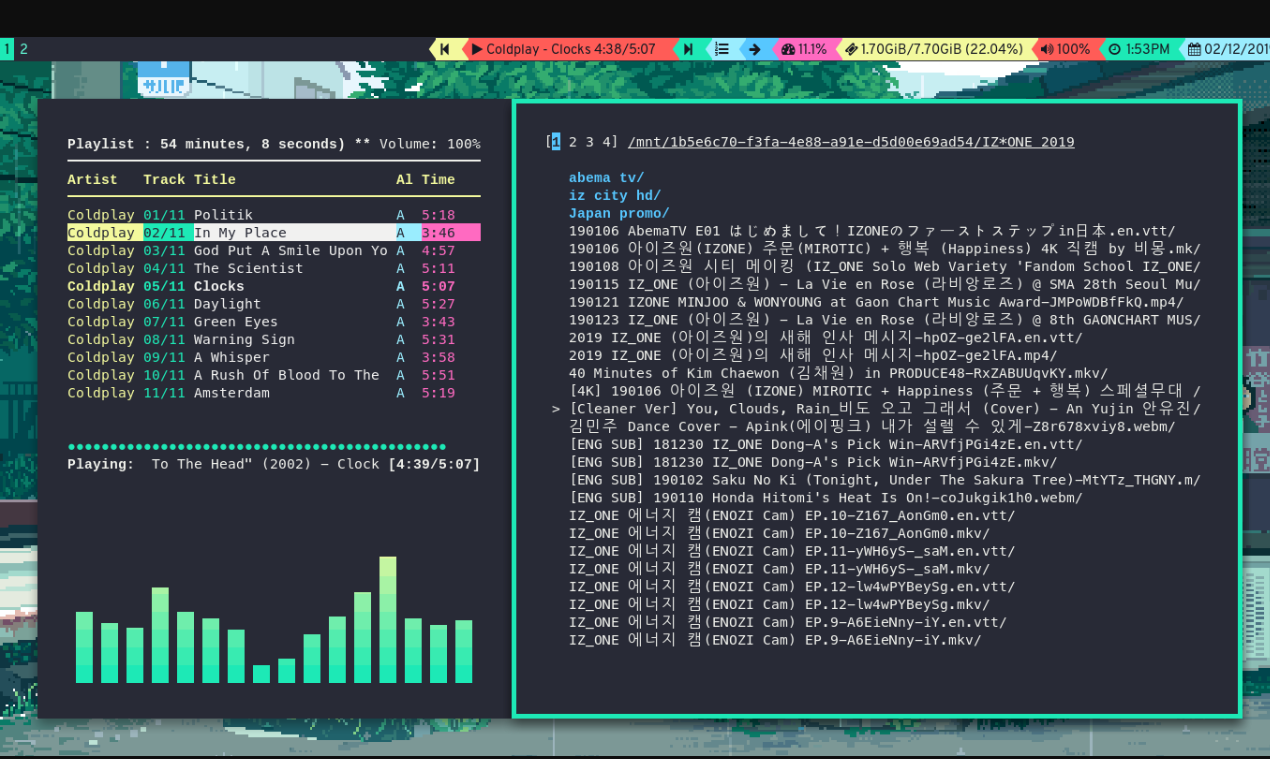Select highlighted track In My Place
The width and height of the screenshot is (1270, 759).
point(274,233)
